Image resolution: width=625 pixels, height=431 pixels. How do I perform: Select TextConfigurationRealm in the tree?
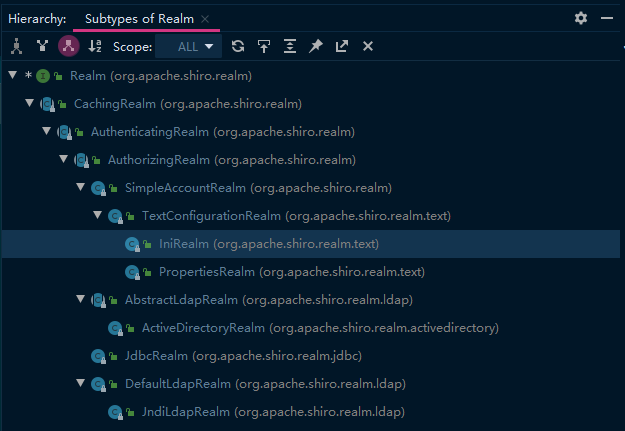311,216
